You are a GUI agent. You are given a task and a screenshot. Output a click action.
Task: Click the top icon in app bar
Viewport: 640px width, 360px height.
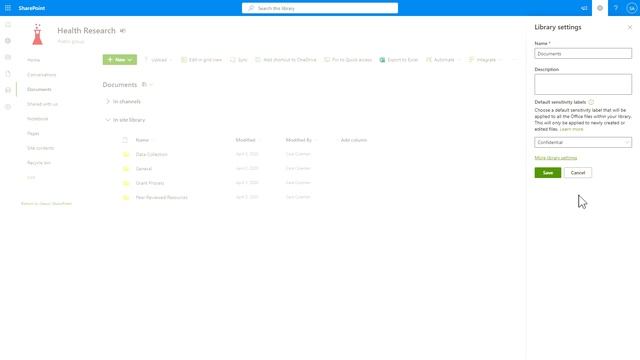click(x=8, y=24)
